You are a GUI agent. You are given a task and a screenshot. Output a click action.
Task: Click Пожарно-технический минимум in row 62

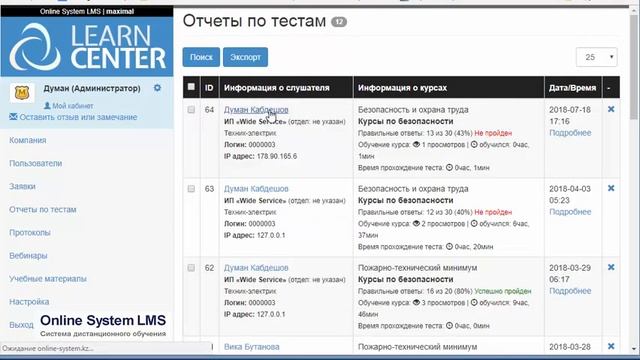418,268
